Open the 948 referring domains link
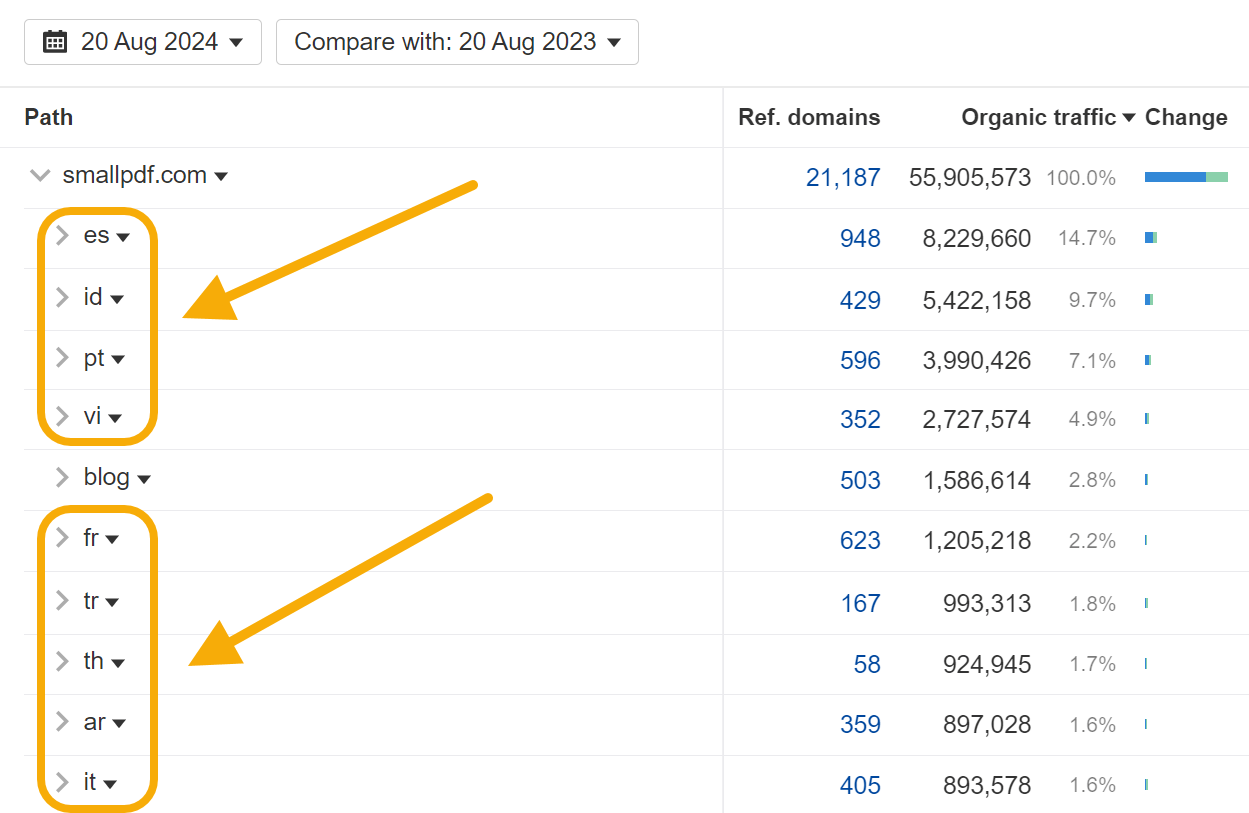 tap(860, 238)
